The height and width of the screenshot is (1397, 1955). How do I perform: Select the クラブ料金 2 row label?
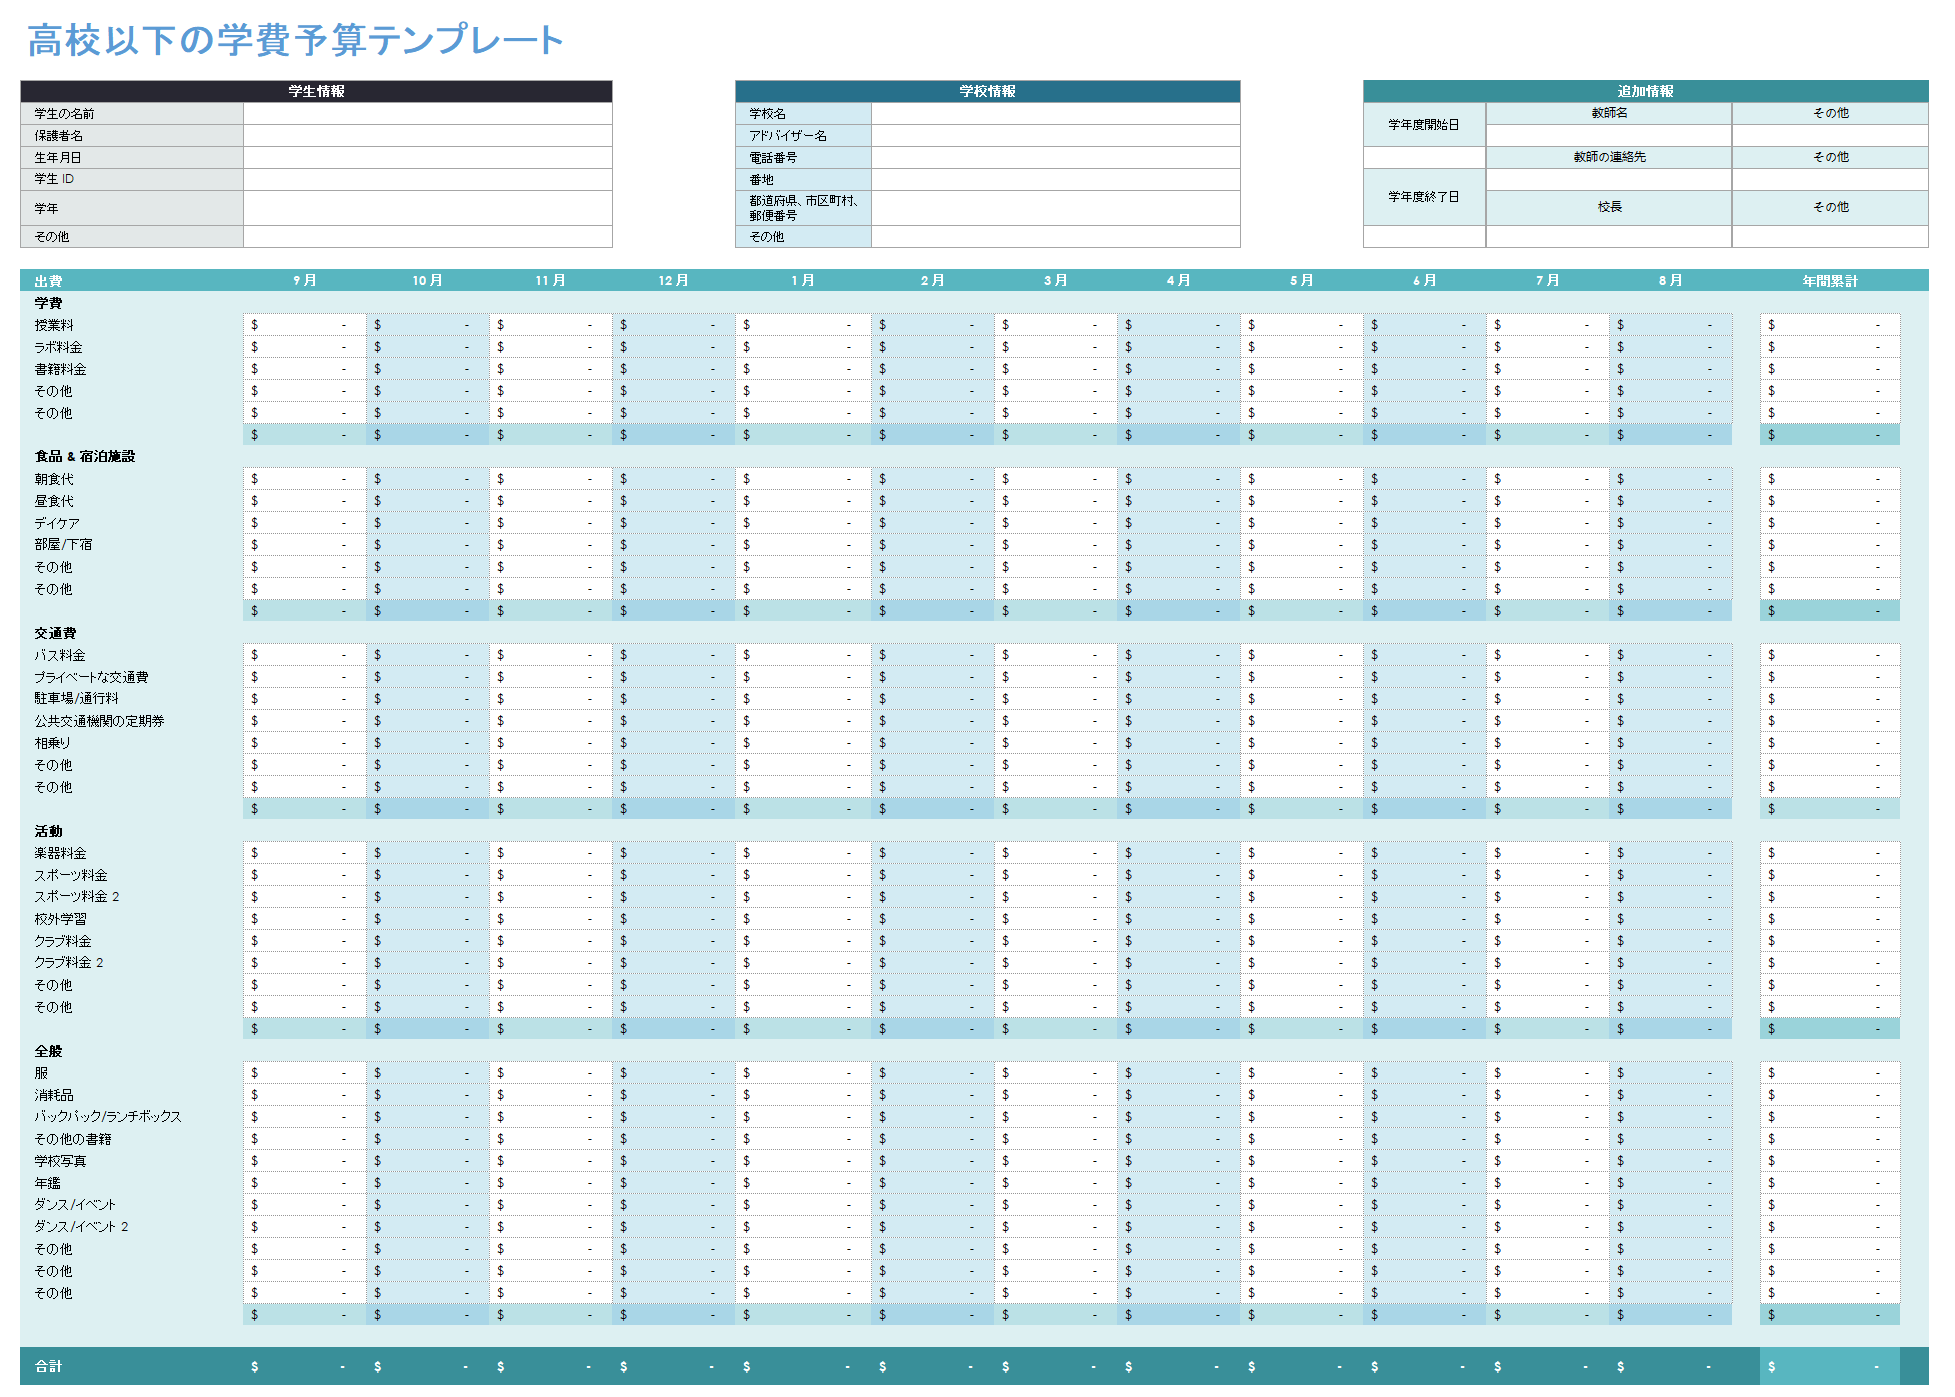[x=69, y=963]
